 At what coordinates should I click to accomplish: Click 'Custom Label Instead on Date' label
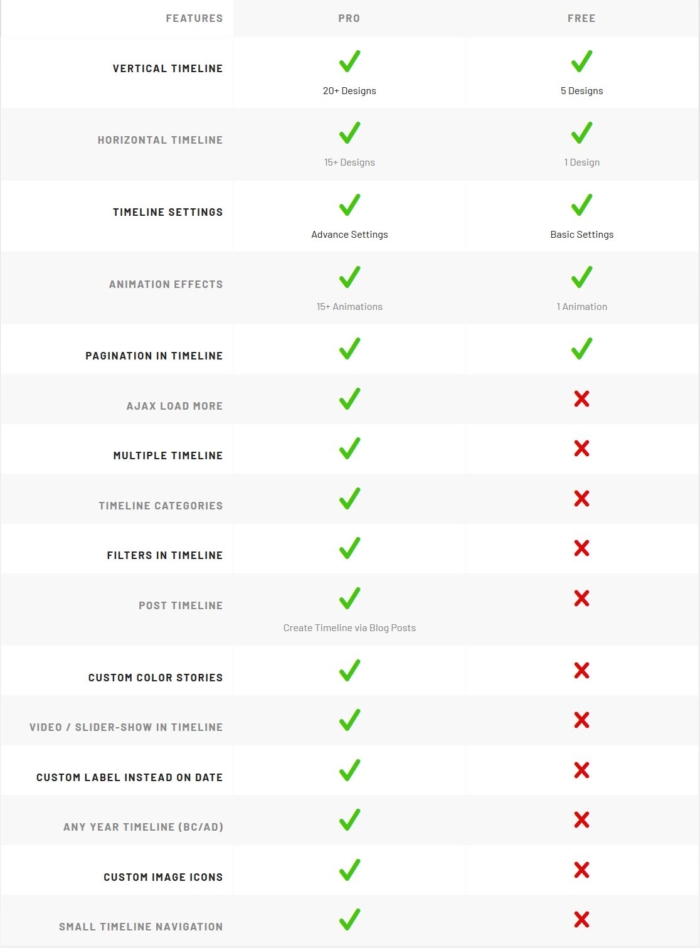pyautogui.click(x=129, y=777)
